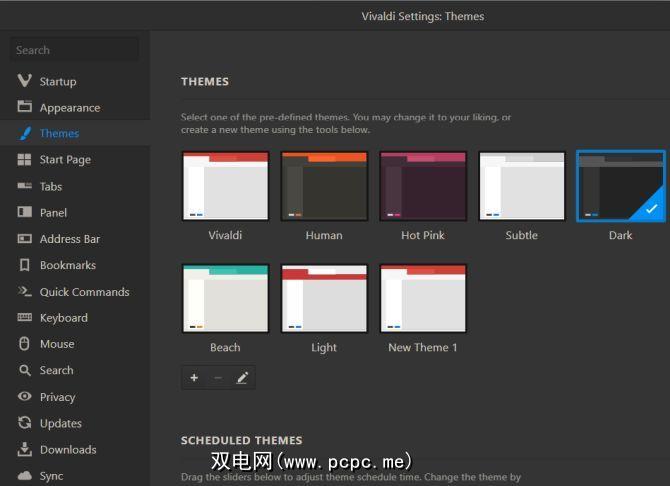Select the New Theme 1 thumbnail

point(423,298)
